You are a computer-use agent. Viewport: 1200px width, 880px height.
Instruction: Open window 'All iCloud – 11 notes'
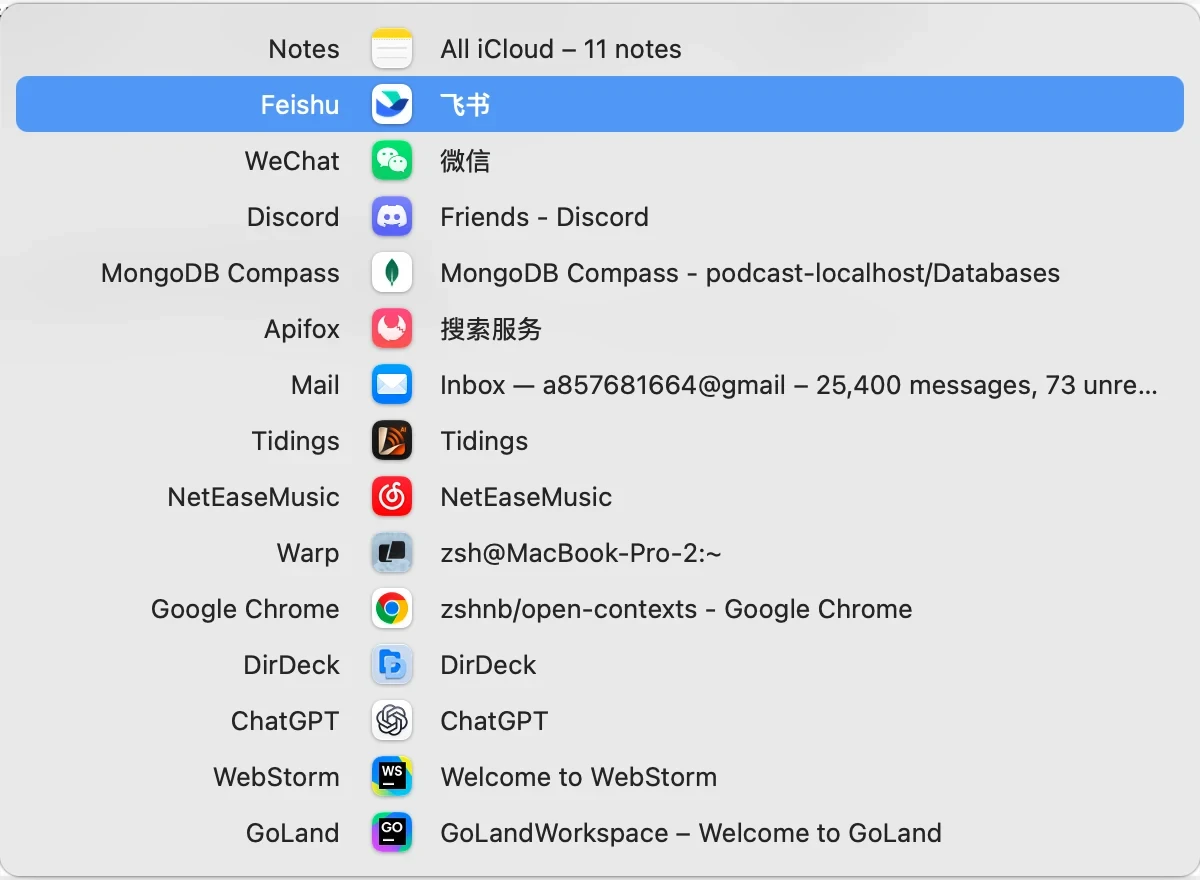(x=561, y=49)
